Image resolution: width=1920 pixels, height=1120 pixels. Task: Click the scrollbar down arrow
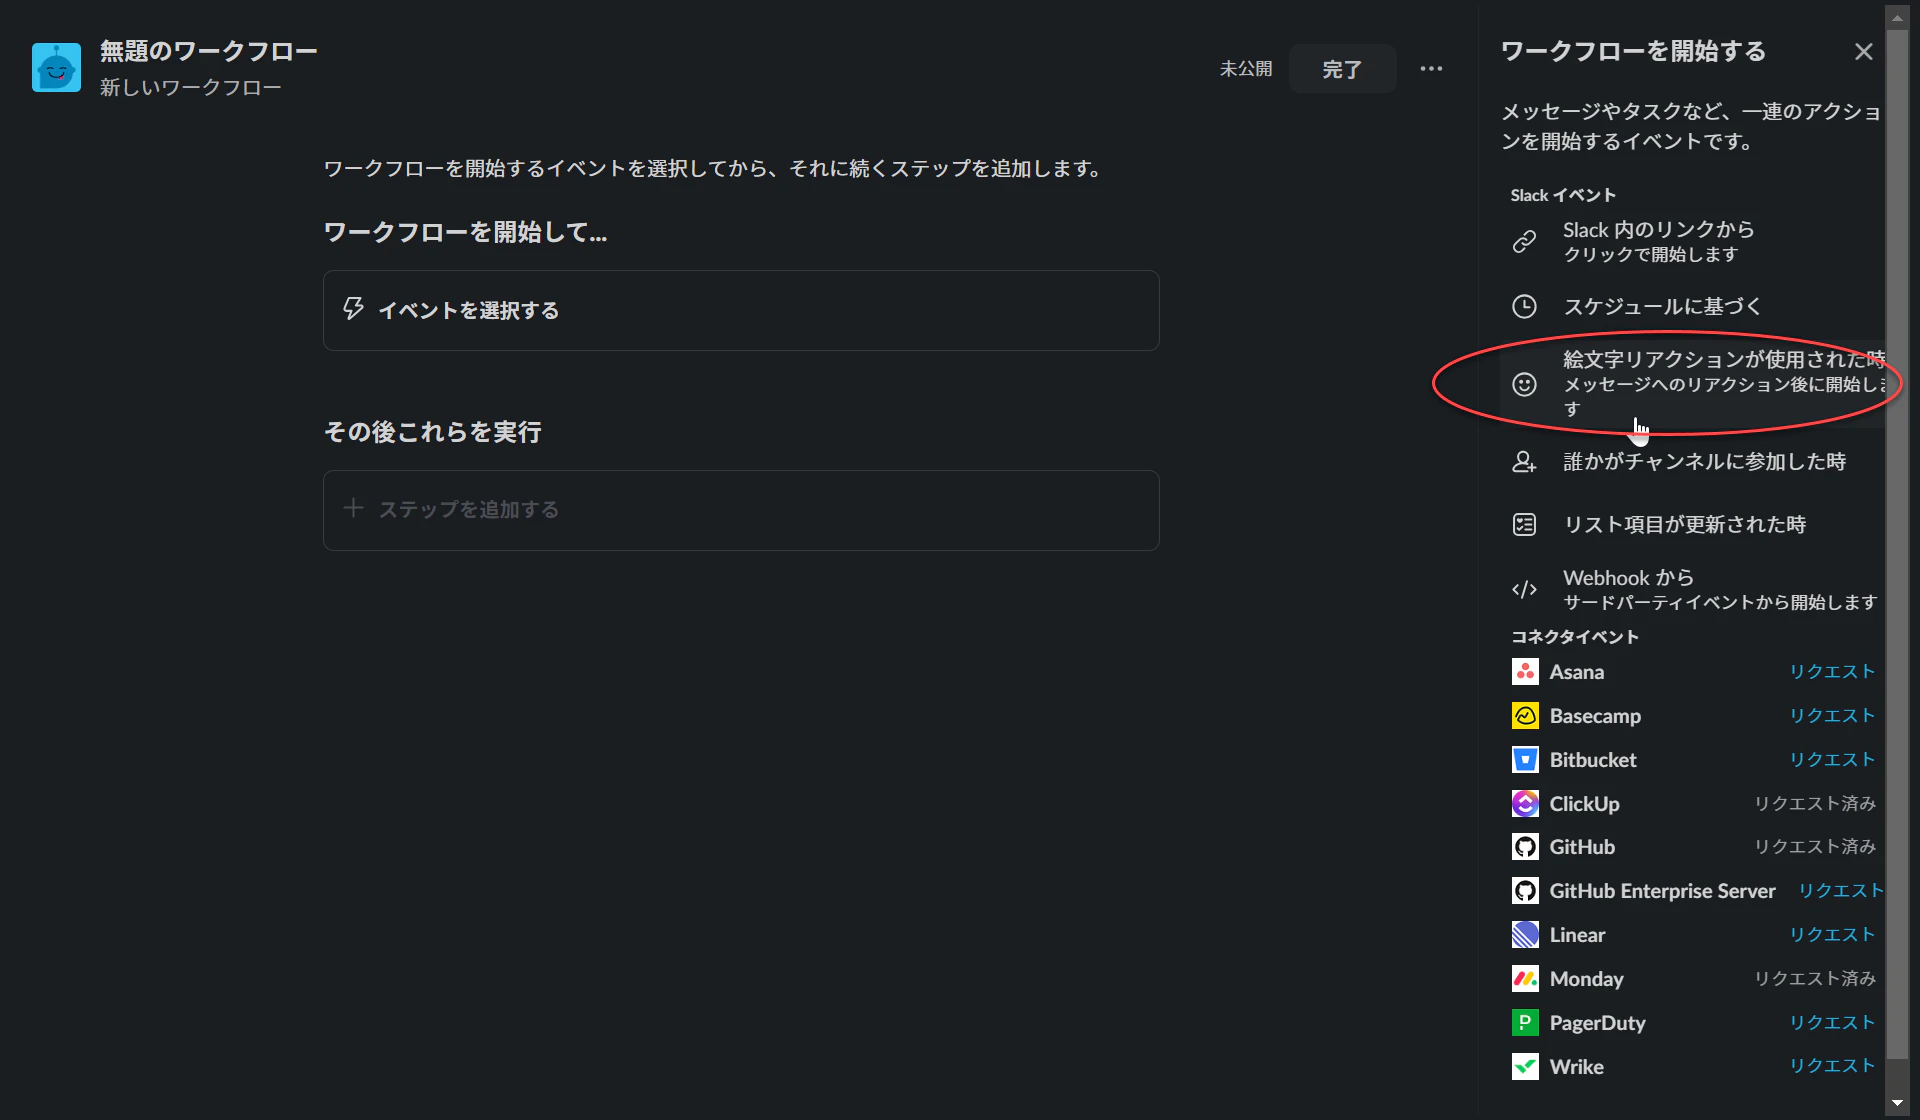click(1897, 1104)
